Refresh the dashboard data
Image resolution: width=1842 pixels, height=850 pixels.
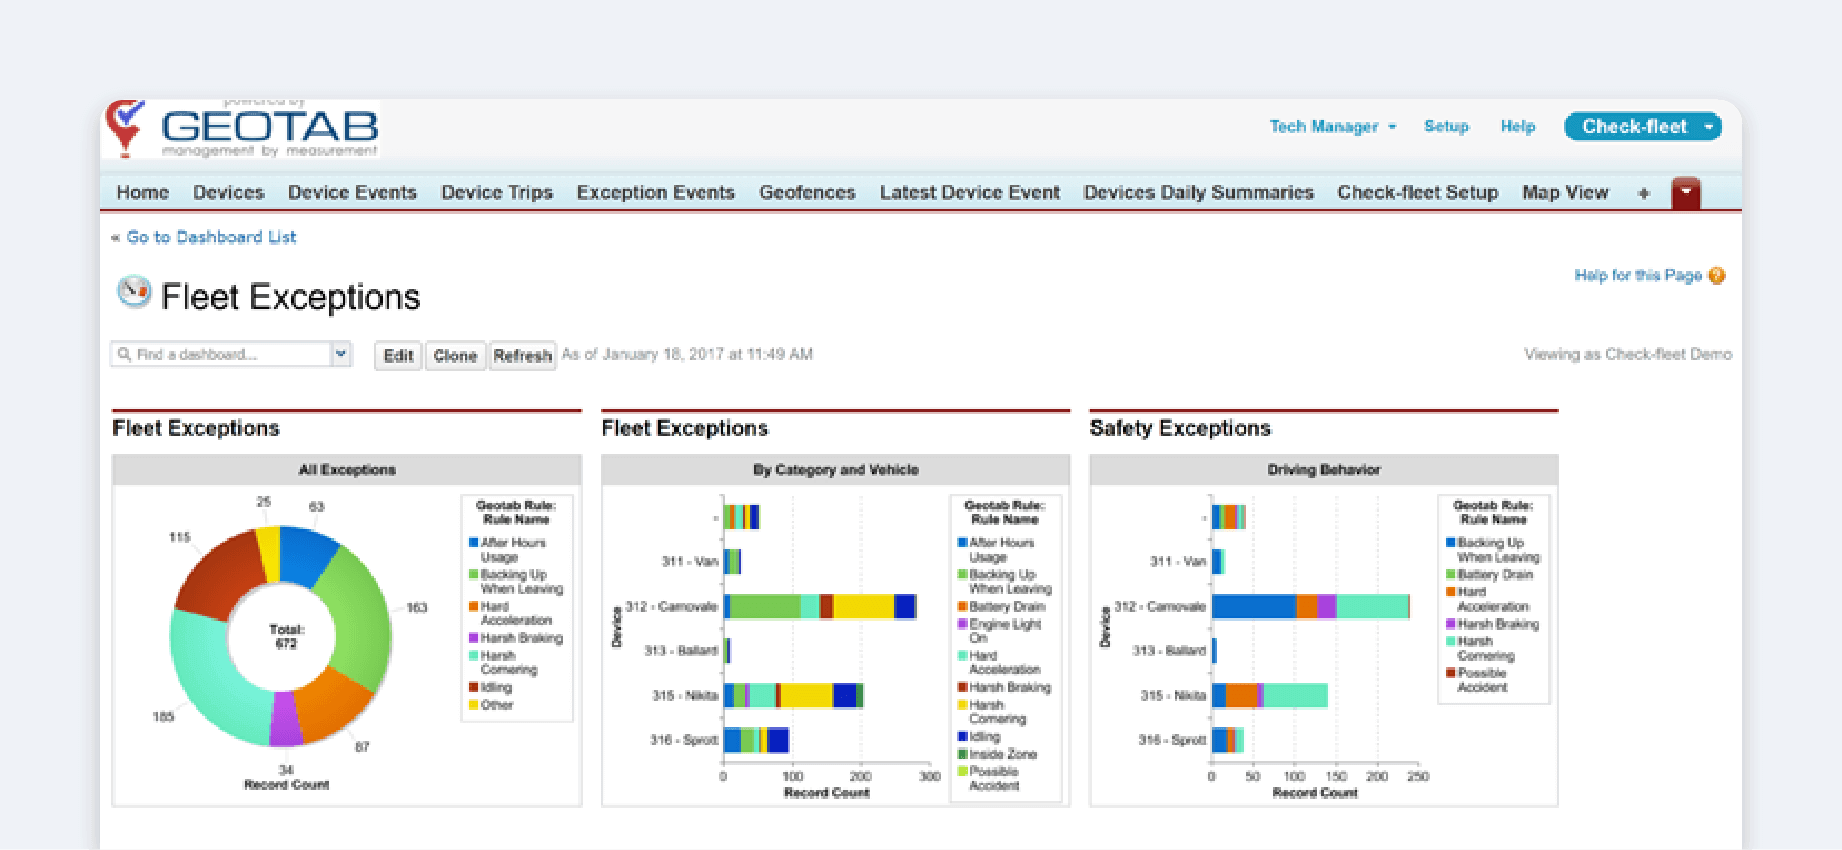pos(522,356)
